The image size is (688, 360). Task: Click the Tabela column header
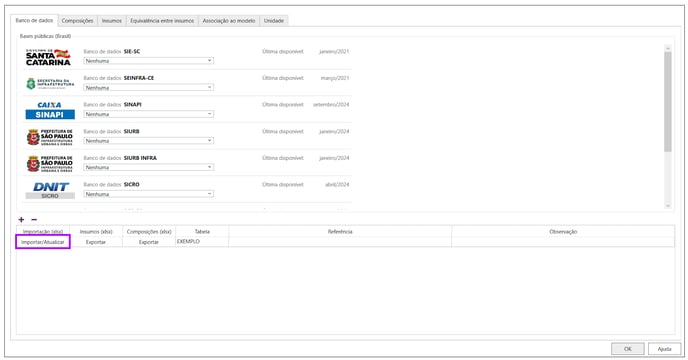(202, 231)
